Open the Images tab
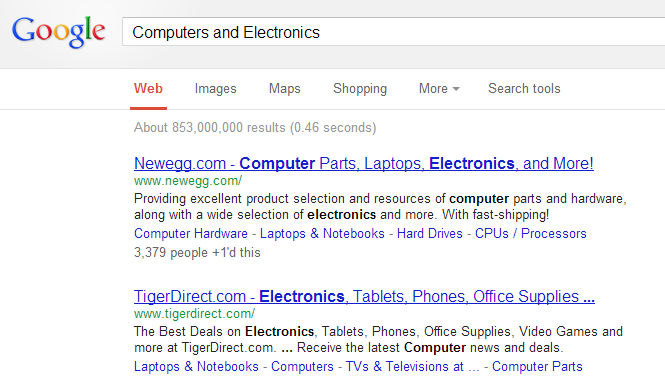Image resolution: width=665 pixels, height=388 pixels. 215,89
